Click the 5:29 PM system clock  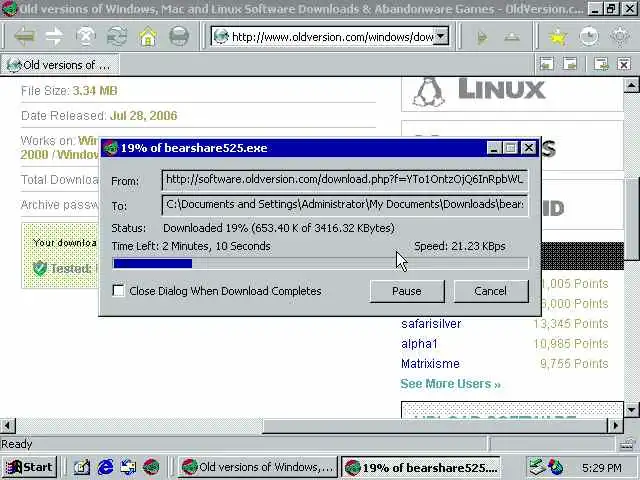coord(602,467)
